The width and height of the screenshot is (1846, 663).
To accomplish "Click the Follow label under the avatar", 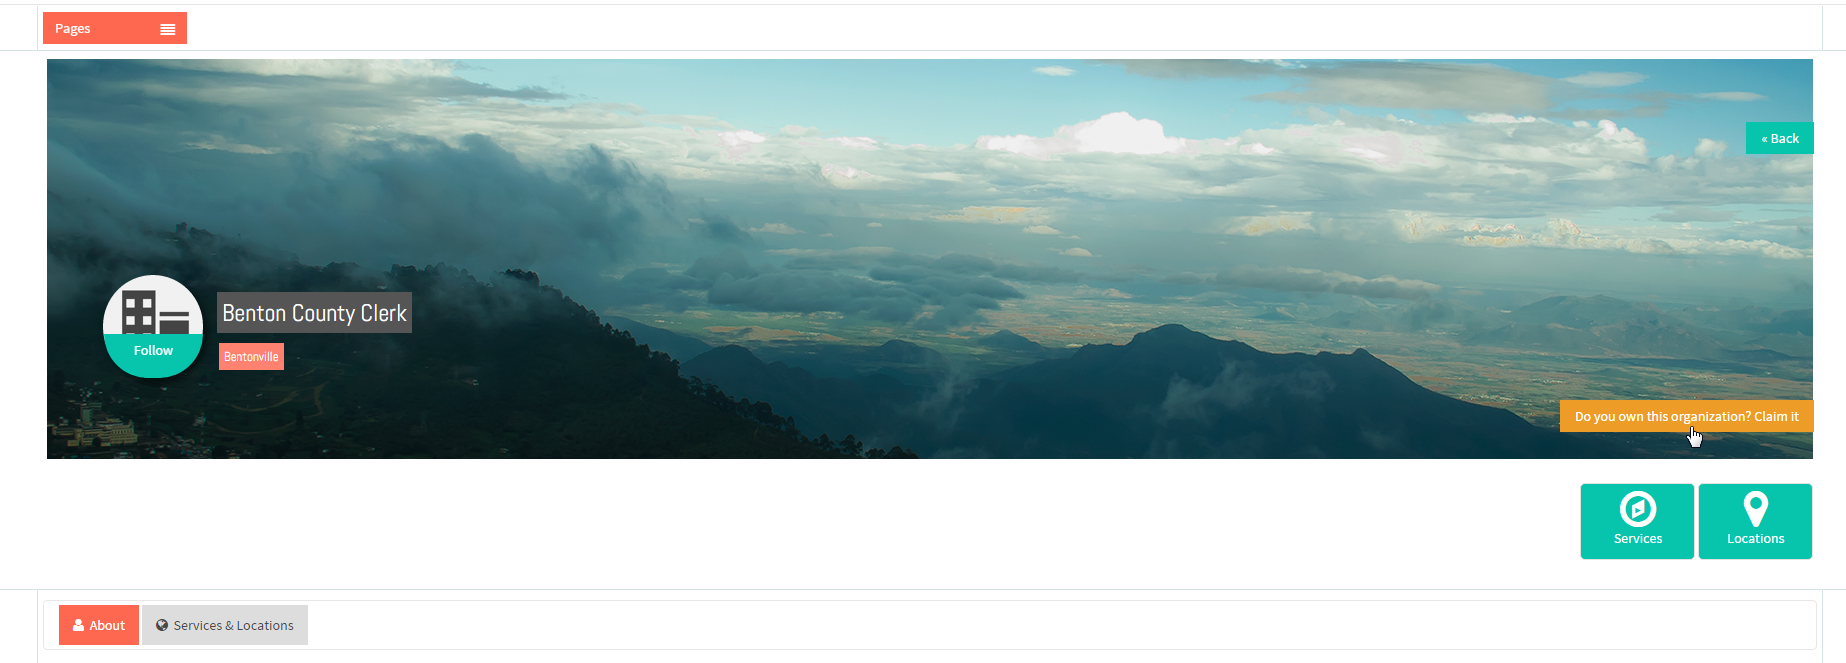I will tap(153, 351).
